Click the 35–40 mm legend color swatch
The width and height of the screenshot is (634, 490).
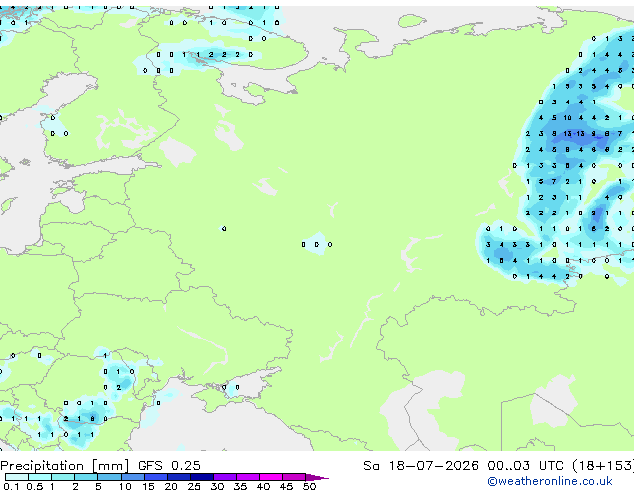pos(248,477)
